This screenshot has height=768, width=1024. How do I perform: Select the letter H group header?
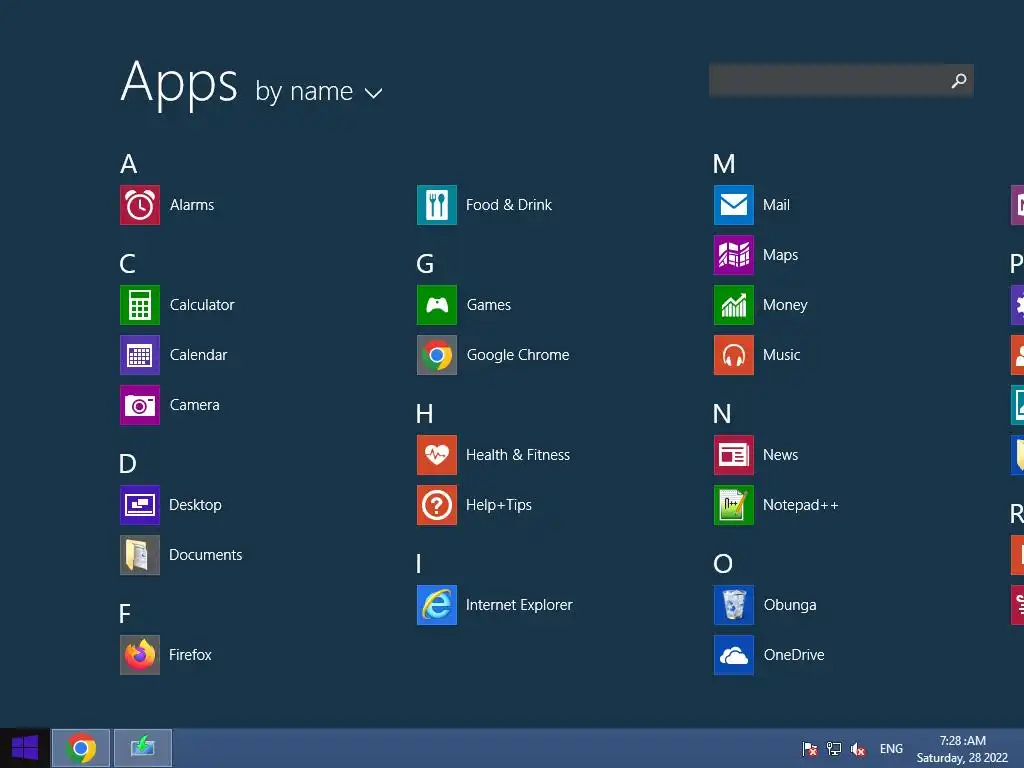click(424, 414)
